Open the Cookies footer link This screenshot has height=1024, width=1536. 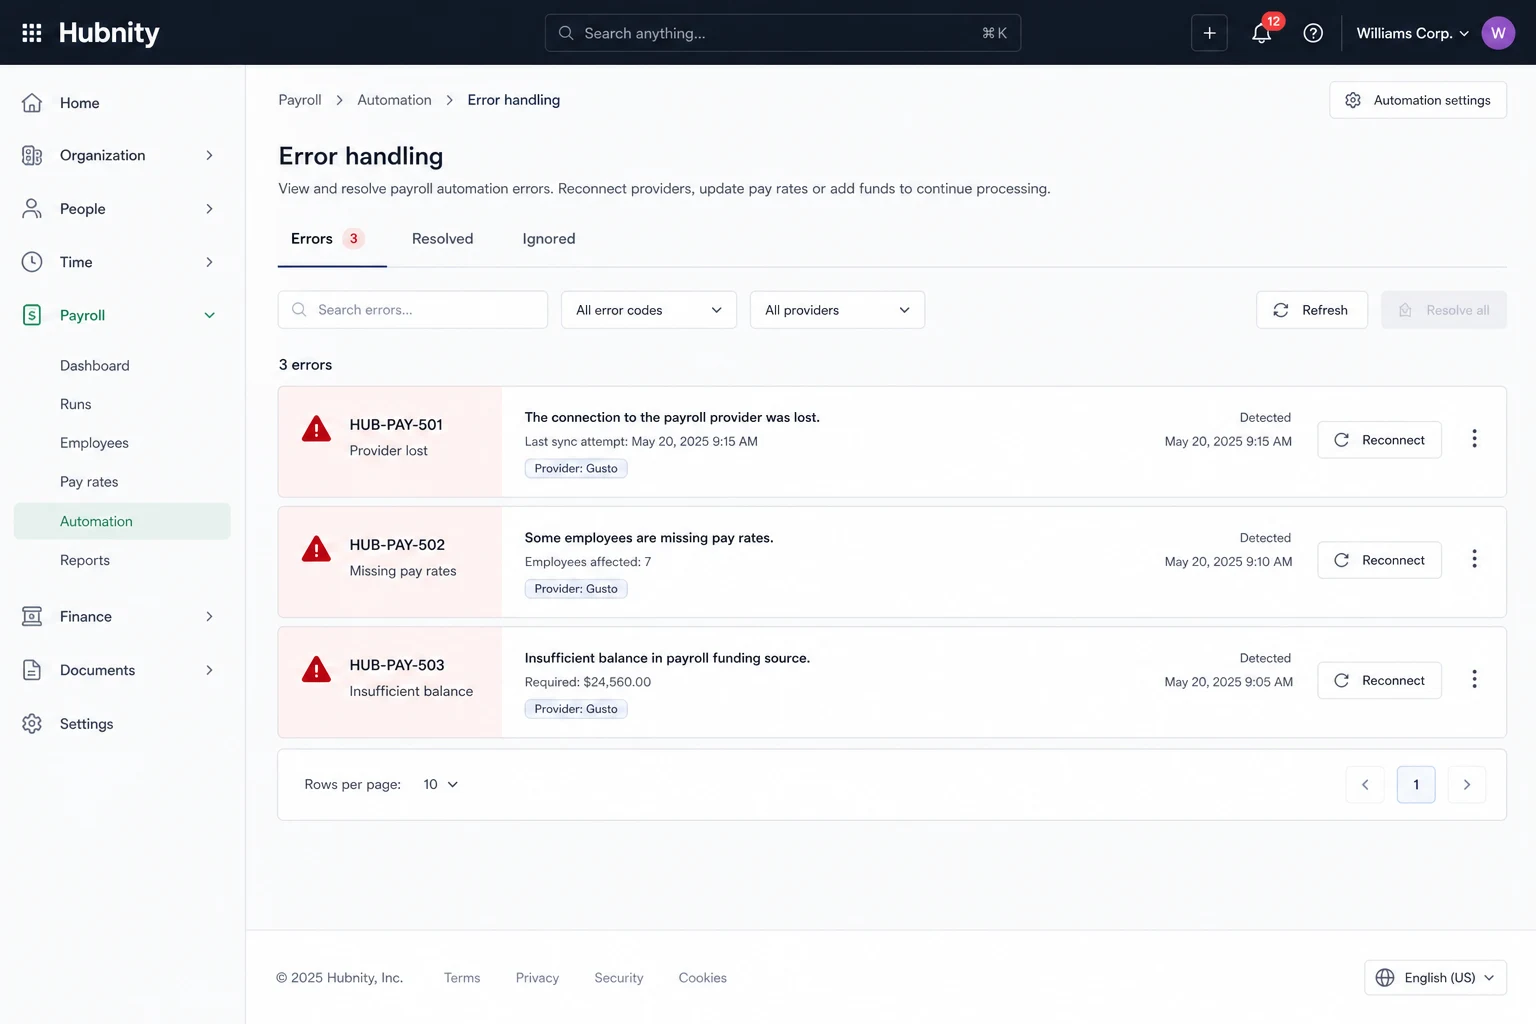tap(703, 978)
